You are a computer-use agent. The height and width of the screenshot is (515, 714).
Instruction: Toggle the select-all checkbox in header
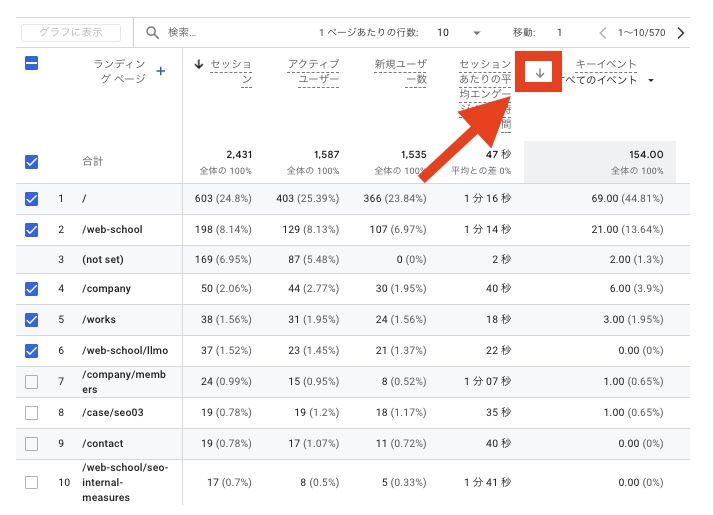point(31,64)
